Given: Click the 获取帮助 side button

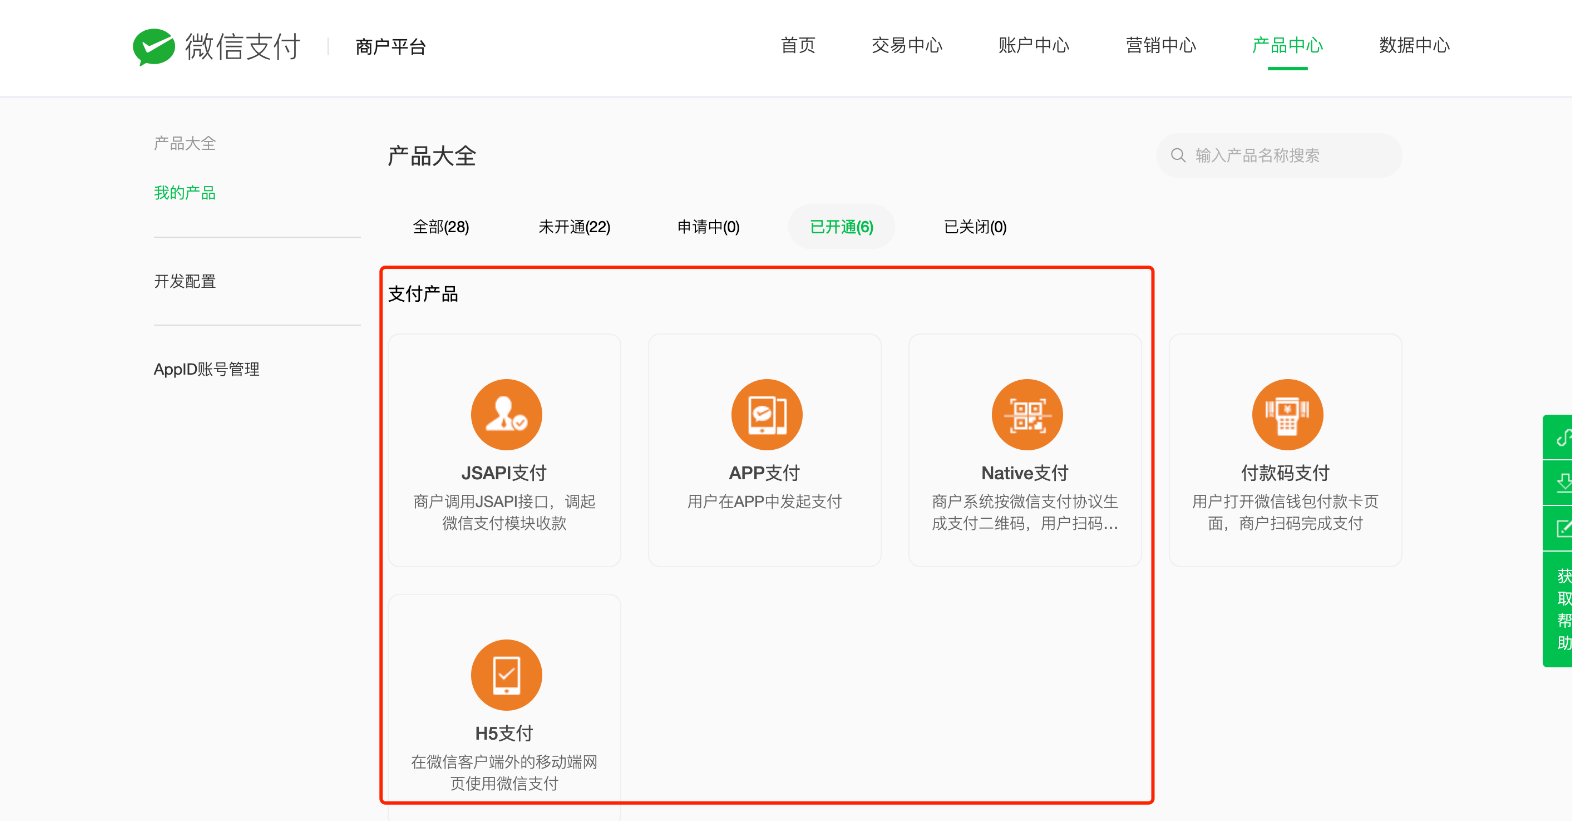Looking at the screenshot, I should click(x=1562, y=609).
